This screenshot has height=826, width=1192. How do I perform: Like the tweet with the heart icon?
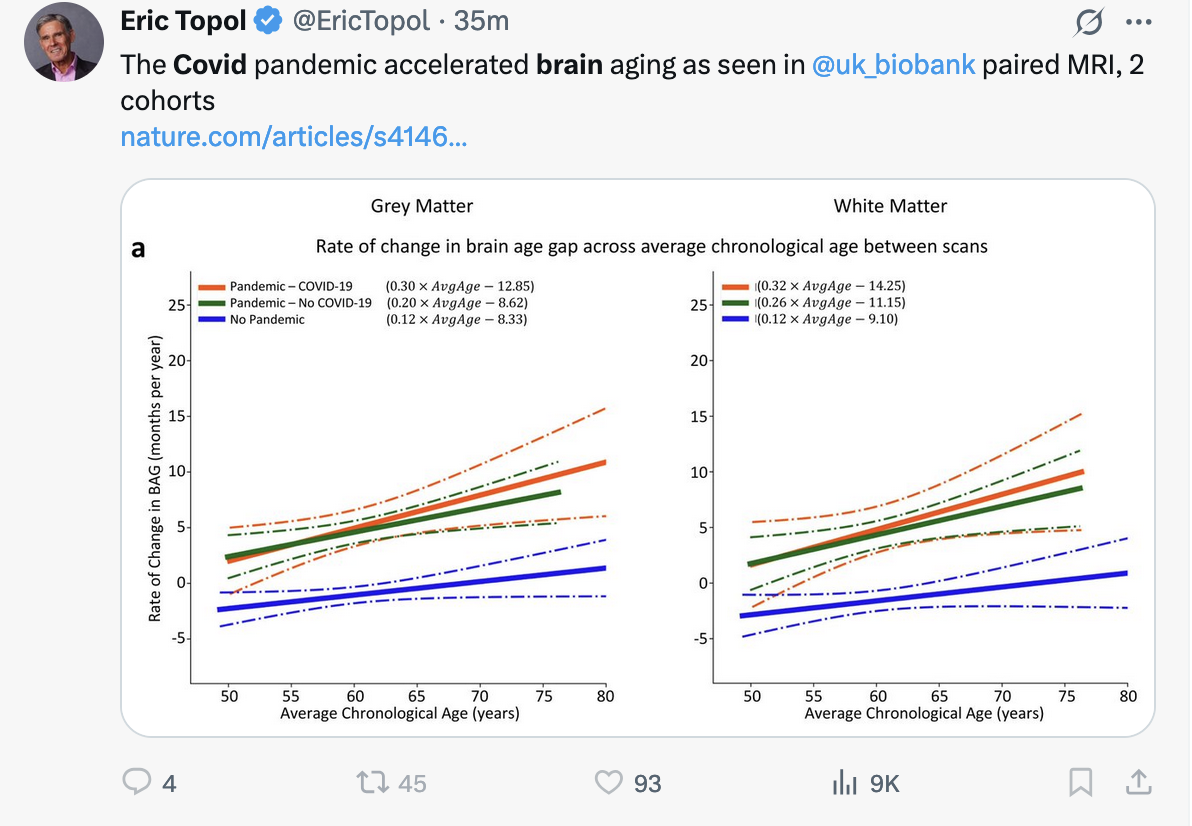pos(609,782)
